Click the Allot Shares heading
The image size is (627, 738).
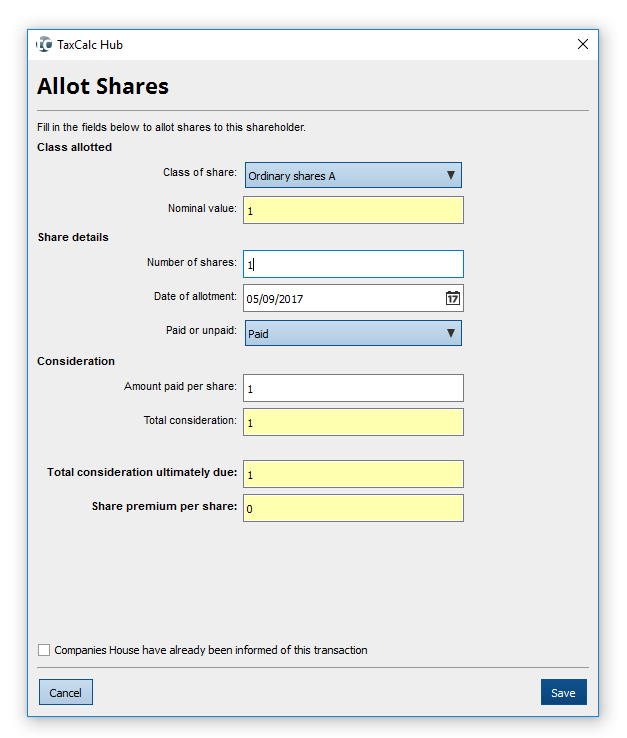pos(103,87)
